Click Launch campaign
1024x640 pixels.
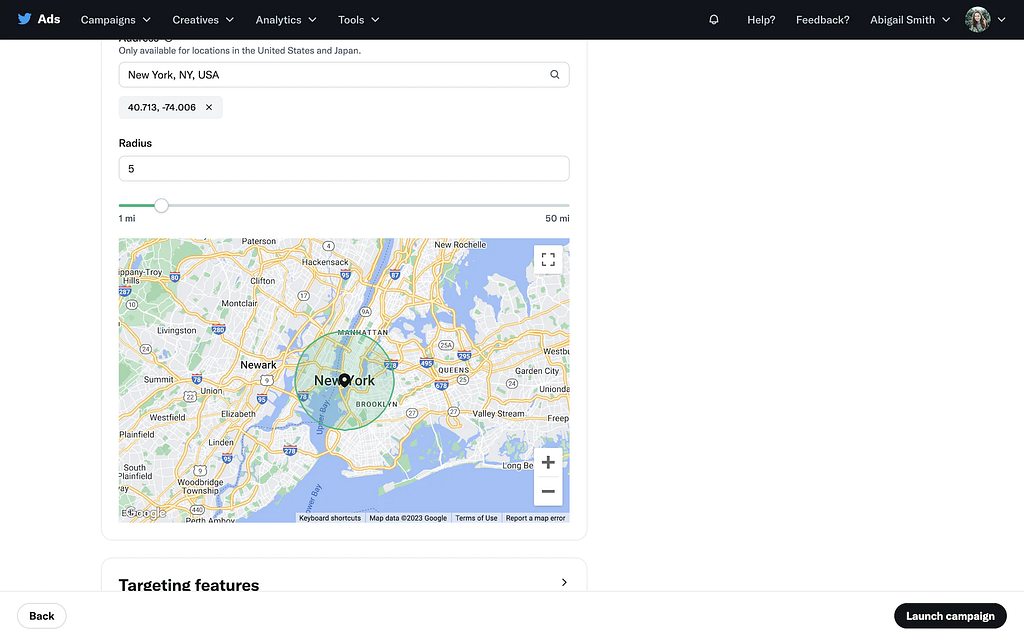tap(950, 616)
